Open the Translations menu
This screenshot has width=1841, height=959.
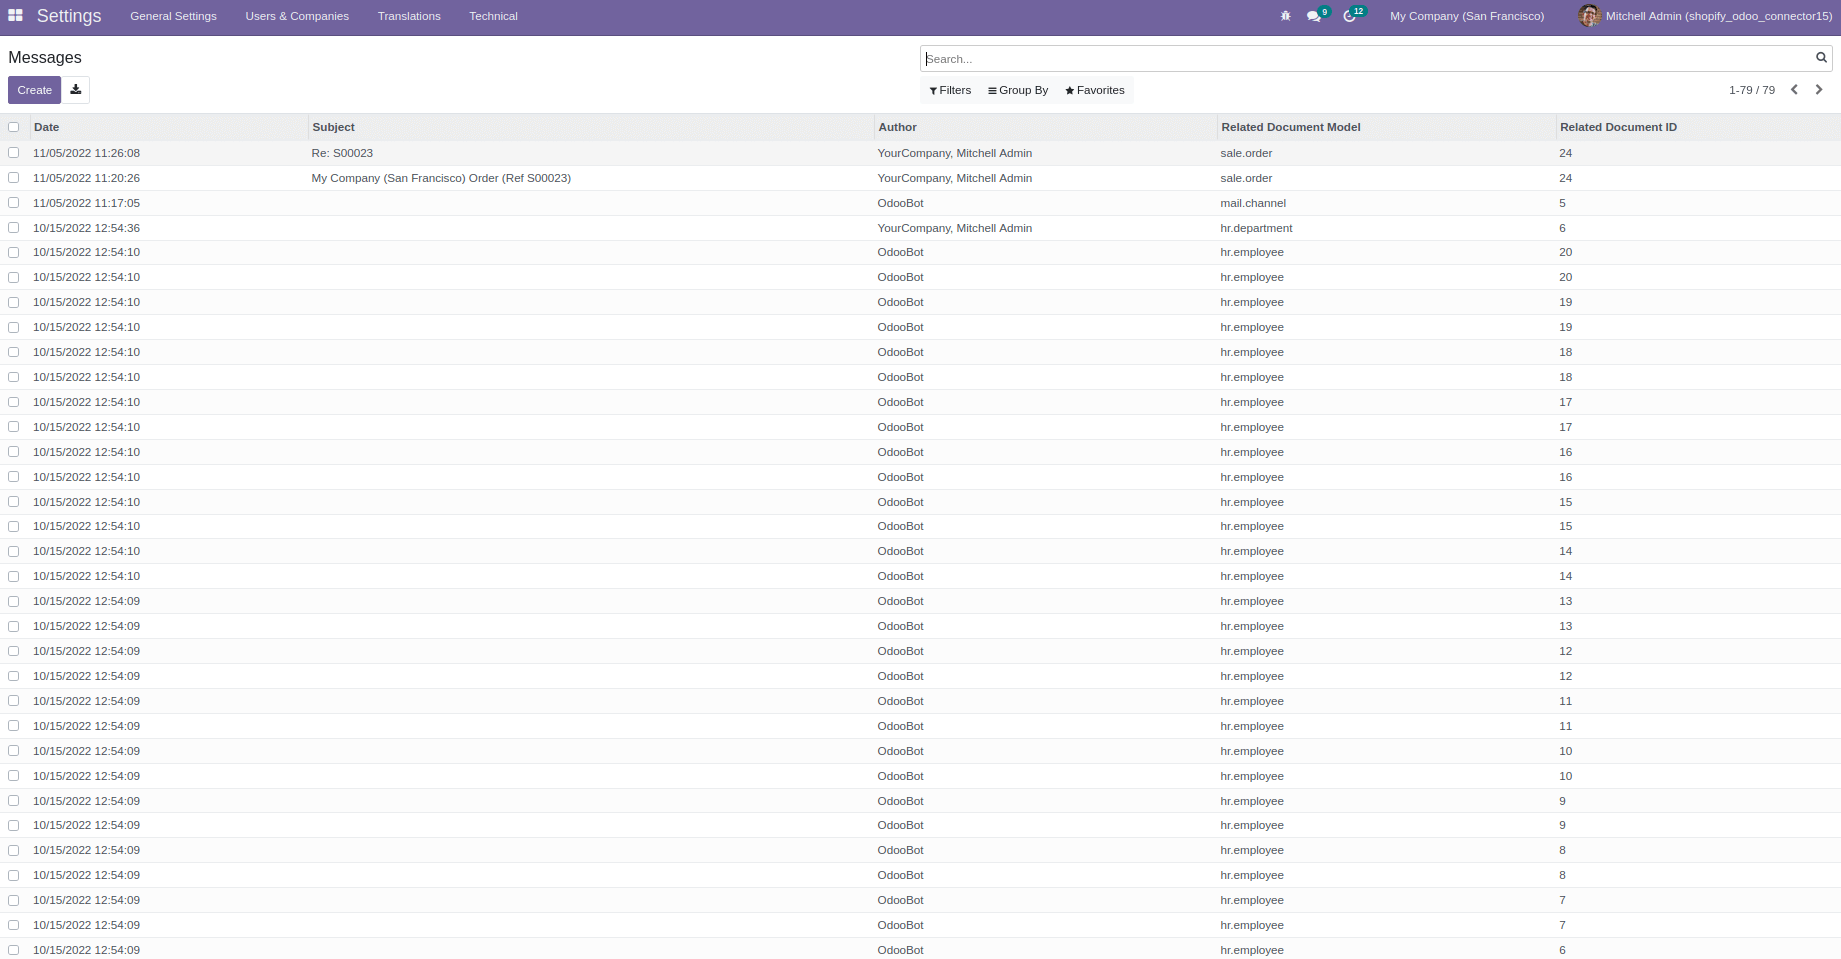pyautogui.click(x=409, y=16)
